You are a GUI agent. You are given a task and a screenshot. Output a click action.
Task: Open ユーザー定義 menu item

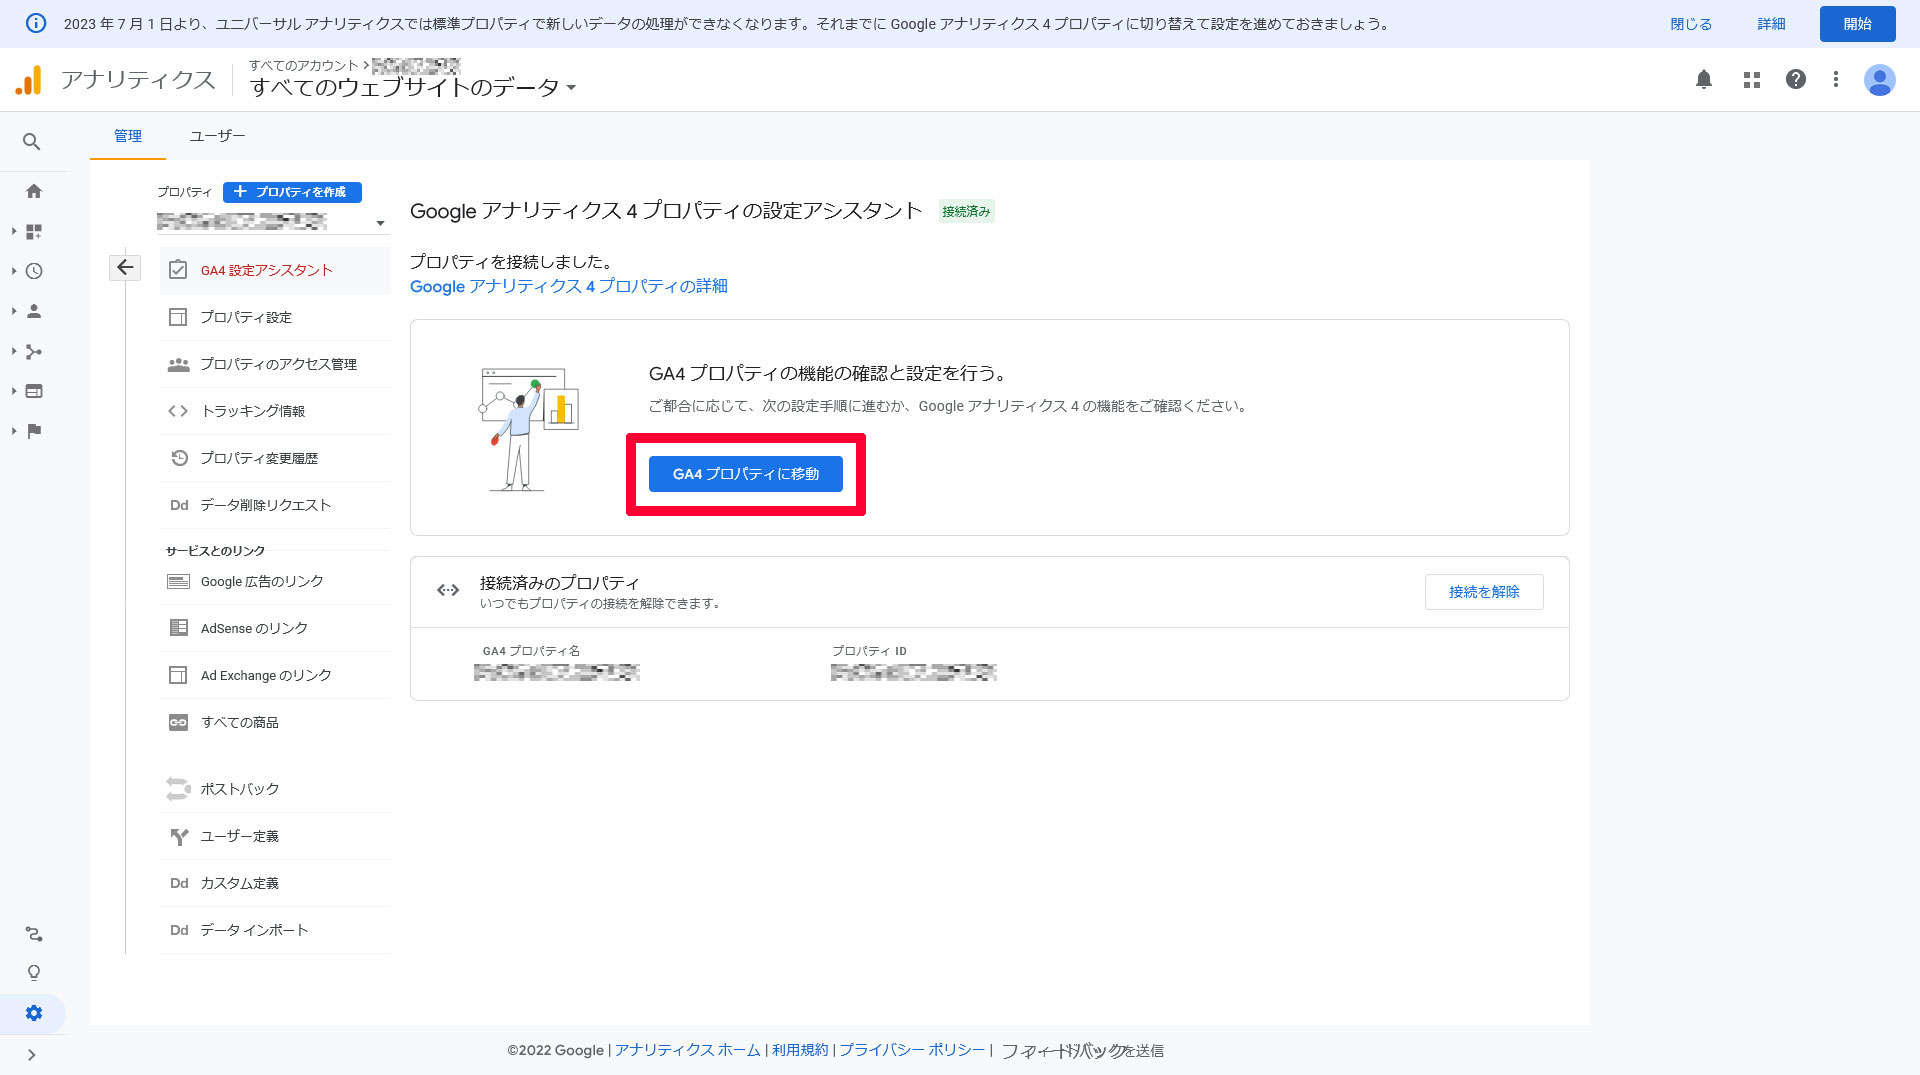pos(275,836)
